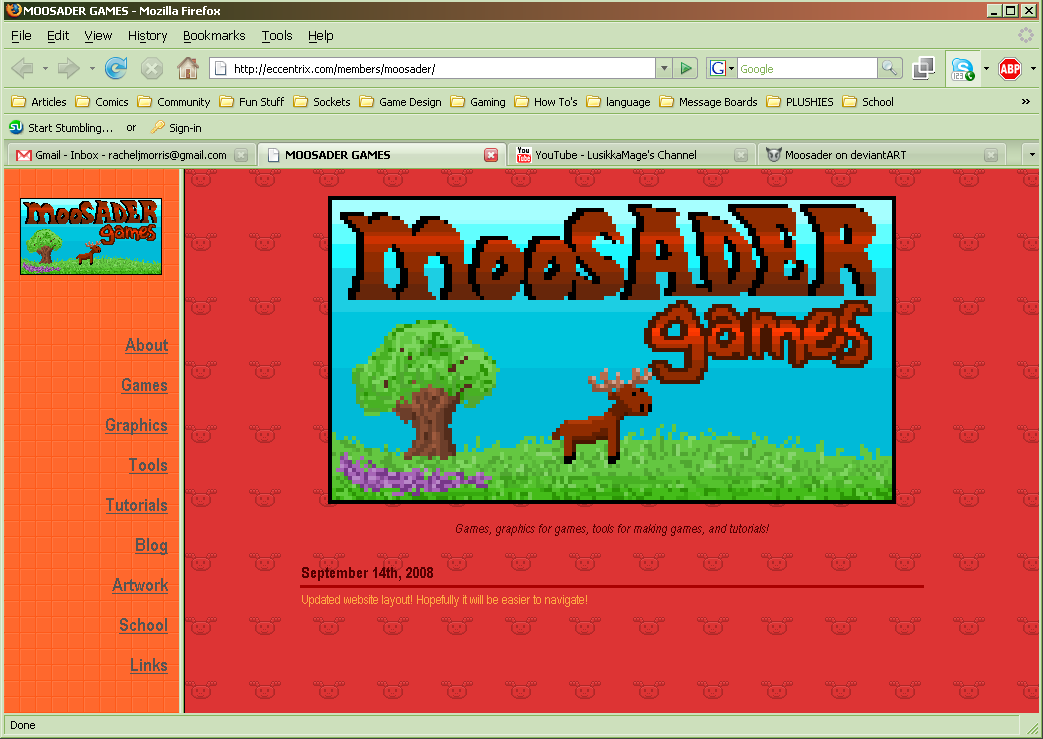Expand the URL bar history dropdown

[x=664, y=68]
